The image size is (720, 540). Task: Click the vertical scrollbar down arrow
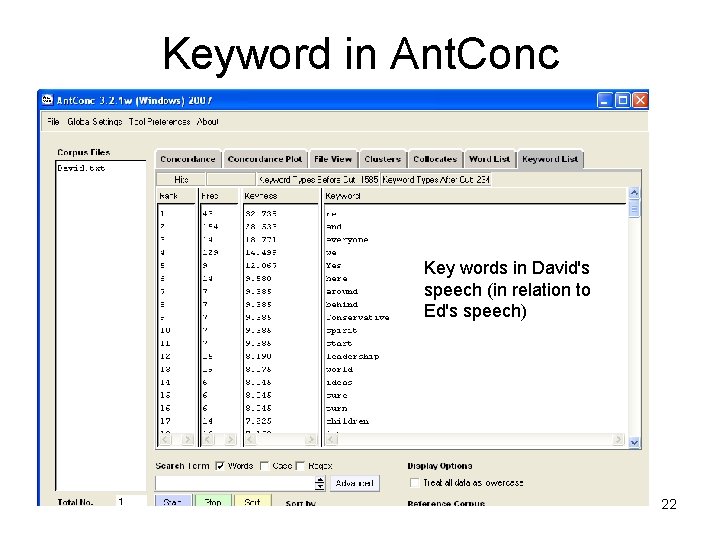pyautogui.click(x=634, y=443)
